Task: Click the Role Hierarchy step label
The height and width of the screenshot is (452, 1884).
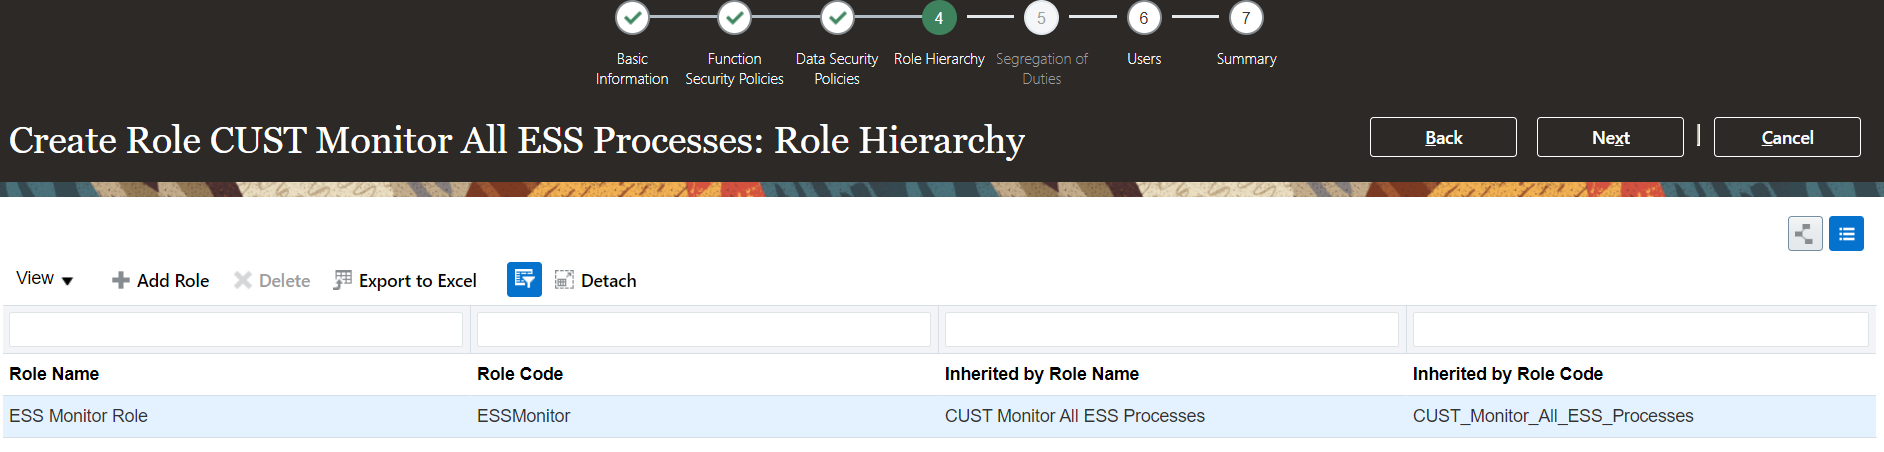Action: pos(939,59)
